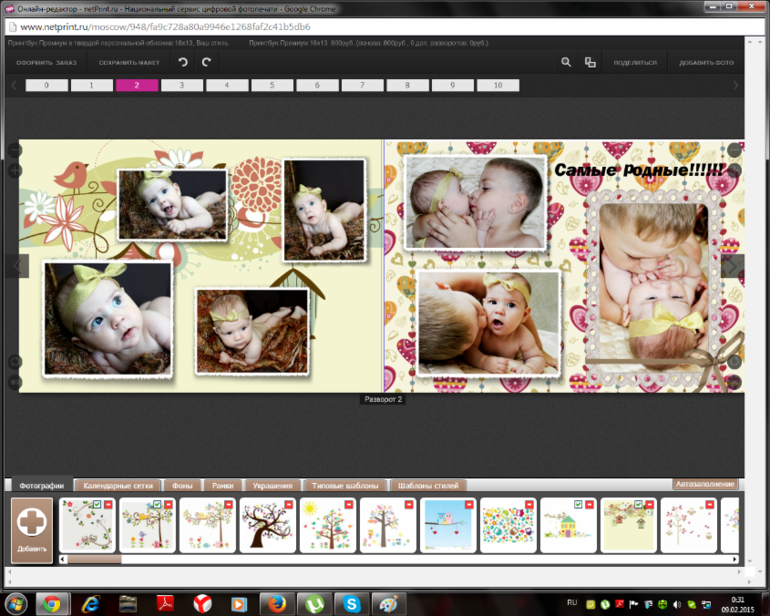Toggle the checkmark on first thumbnail
The height and width of the screenshot is (616, 770).
pos(97,505)
